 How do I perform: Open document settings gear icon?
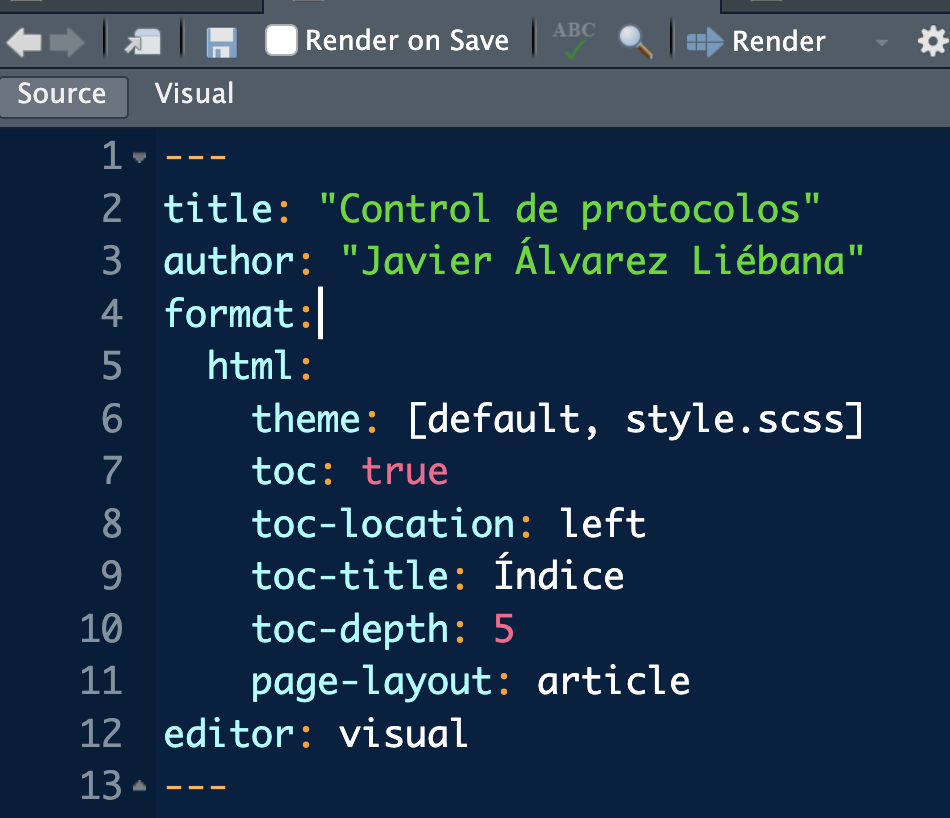point(932,42)
